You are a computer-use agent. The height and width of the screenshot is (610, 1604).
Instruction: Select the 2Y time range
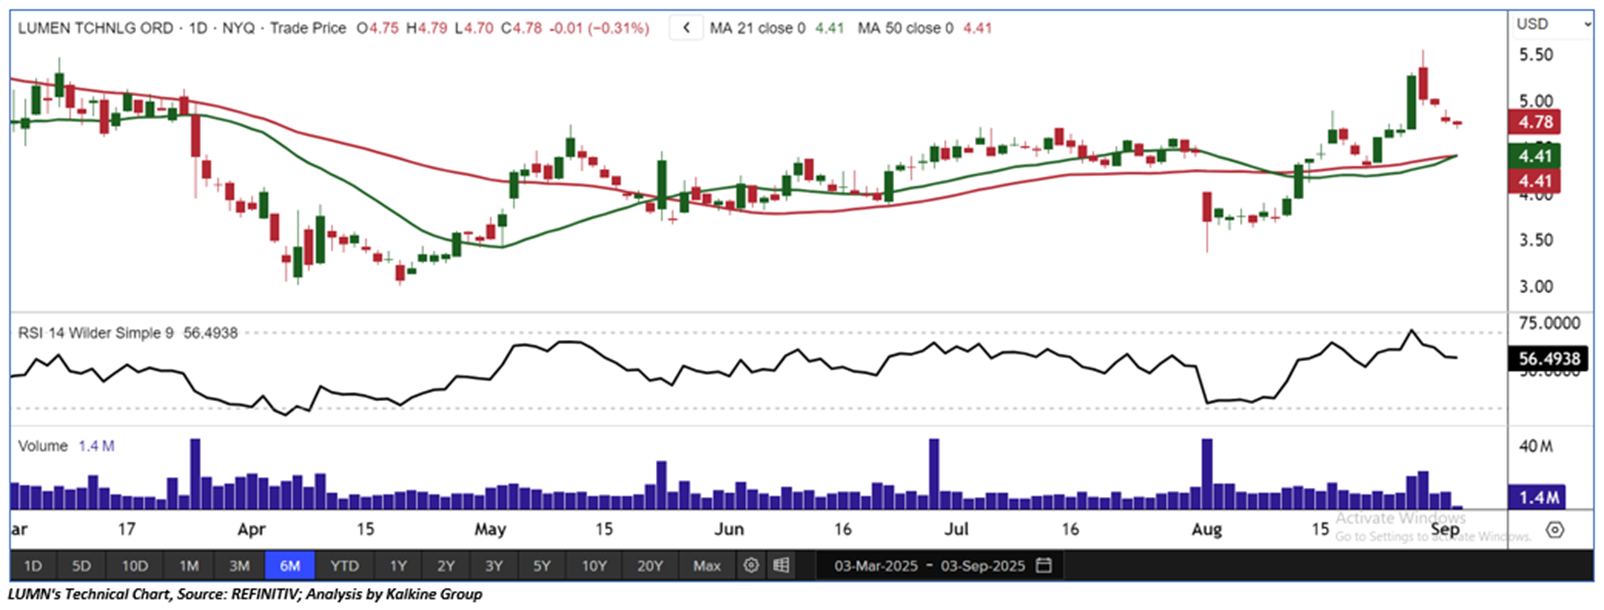pyautogui.click(x=446, y=566)
